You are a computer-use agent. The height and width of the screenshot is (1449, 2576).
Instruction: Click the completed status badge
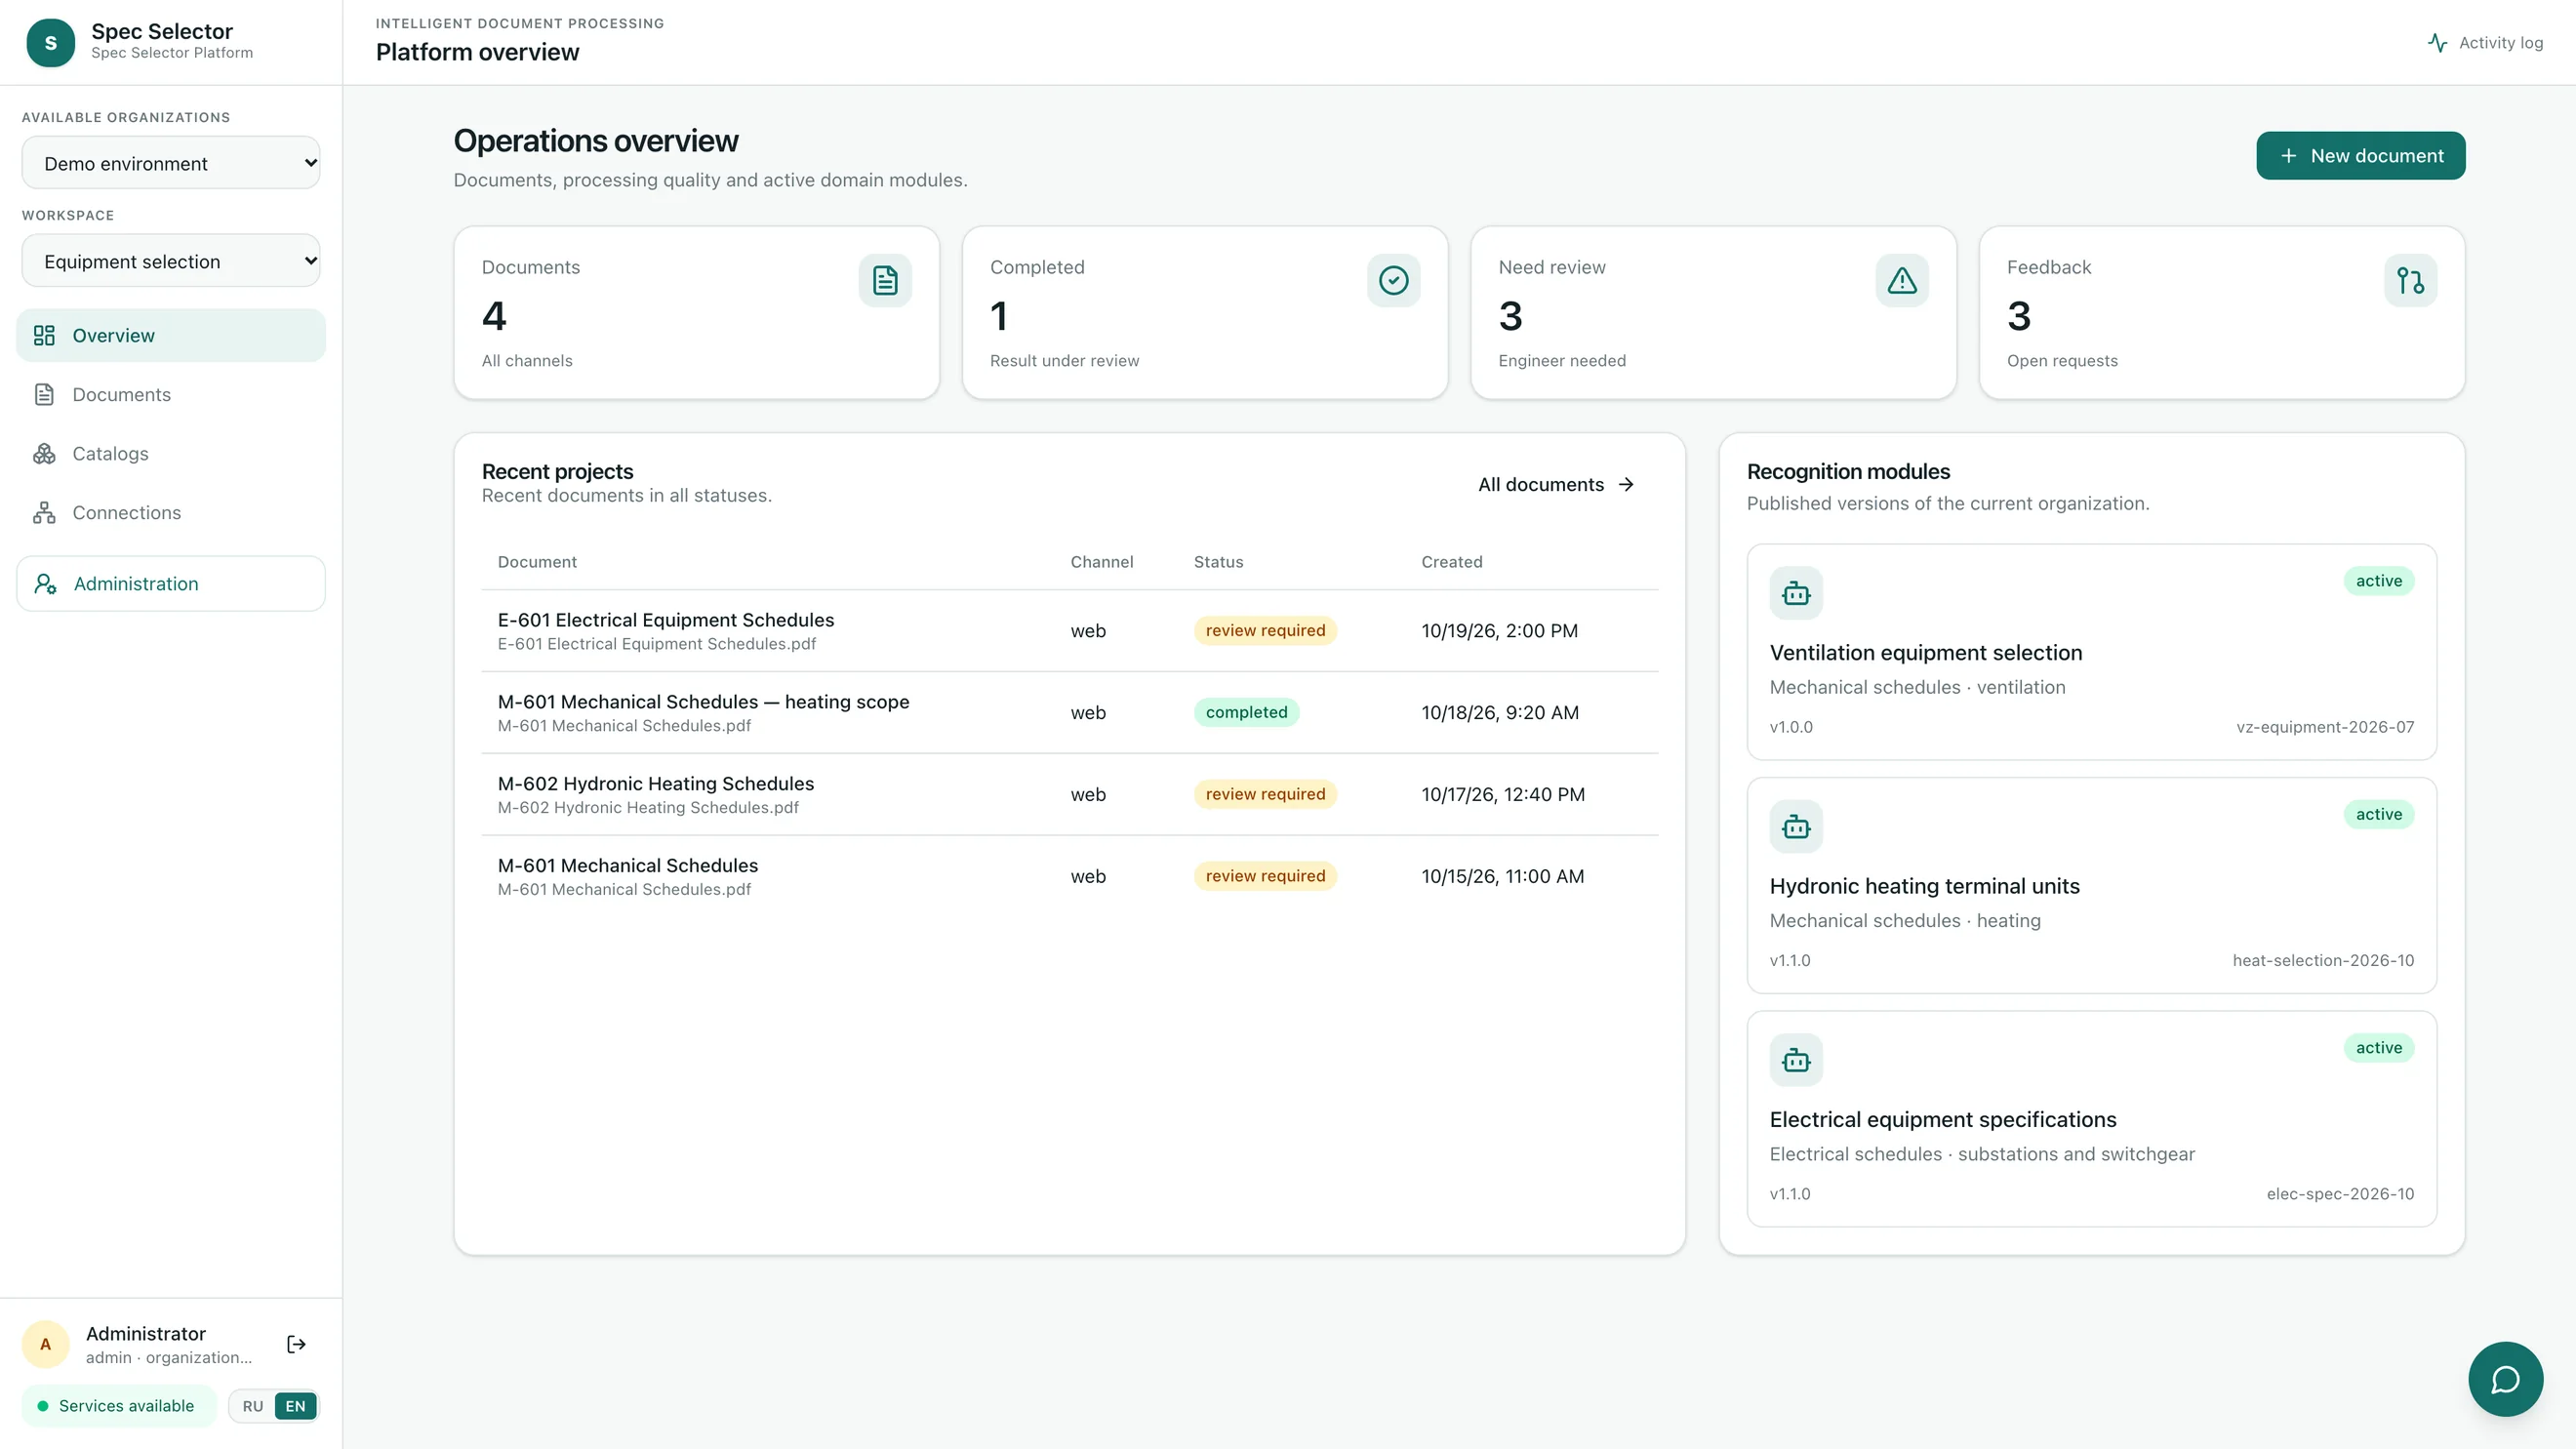click(x=1246, y=712)
